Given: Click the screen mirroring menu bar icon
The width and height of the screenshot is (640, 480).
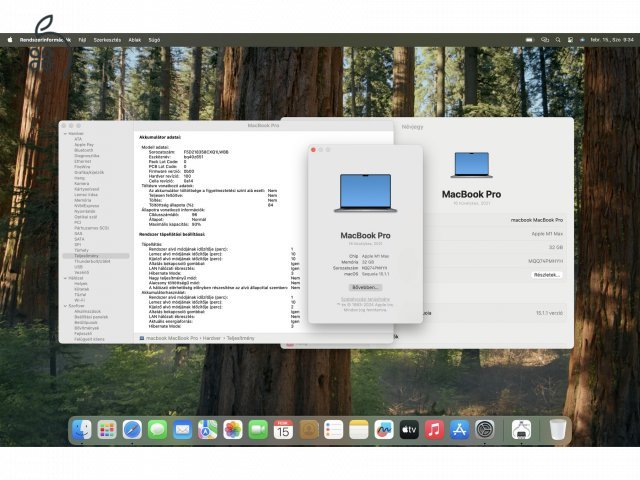Looking at the screenshot, I should [545, 40].
